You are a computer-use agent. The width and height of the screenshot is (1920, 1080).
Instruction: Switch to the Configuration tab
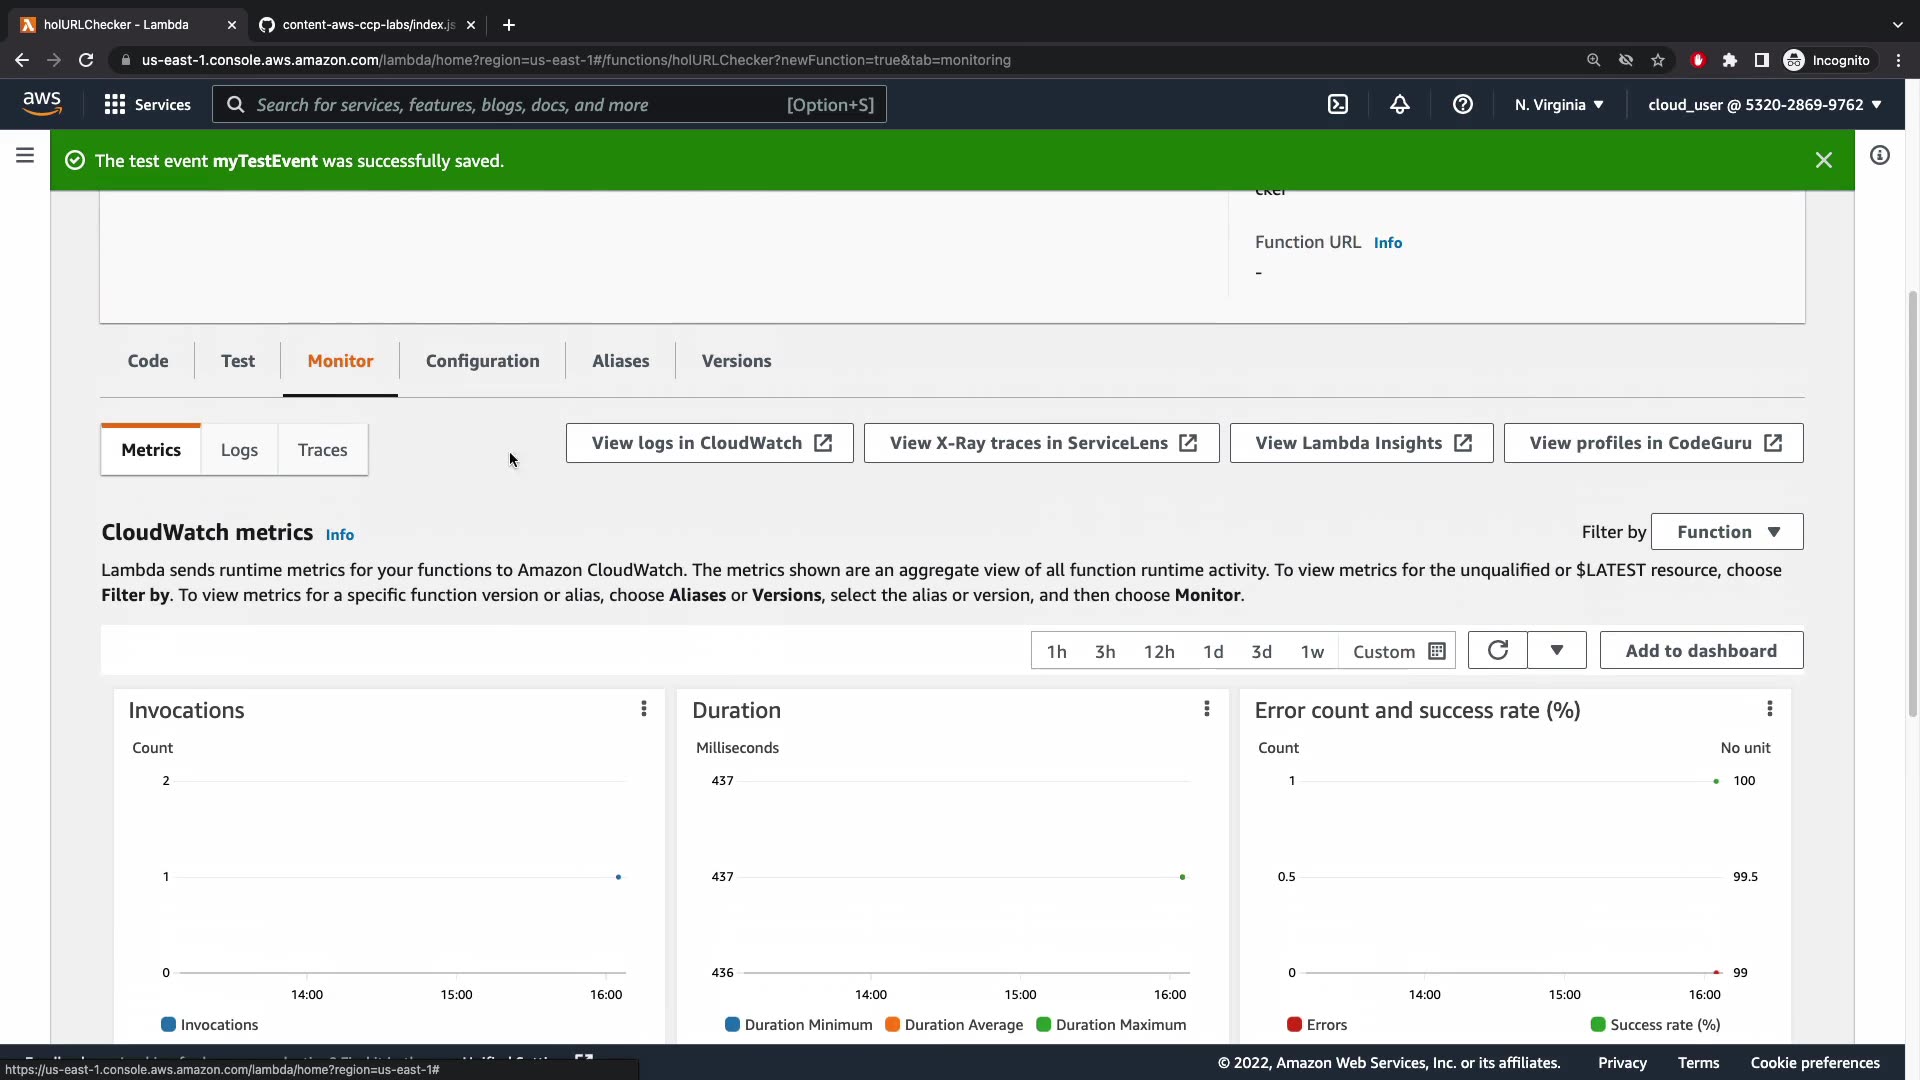482,361
